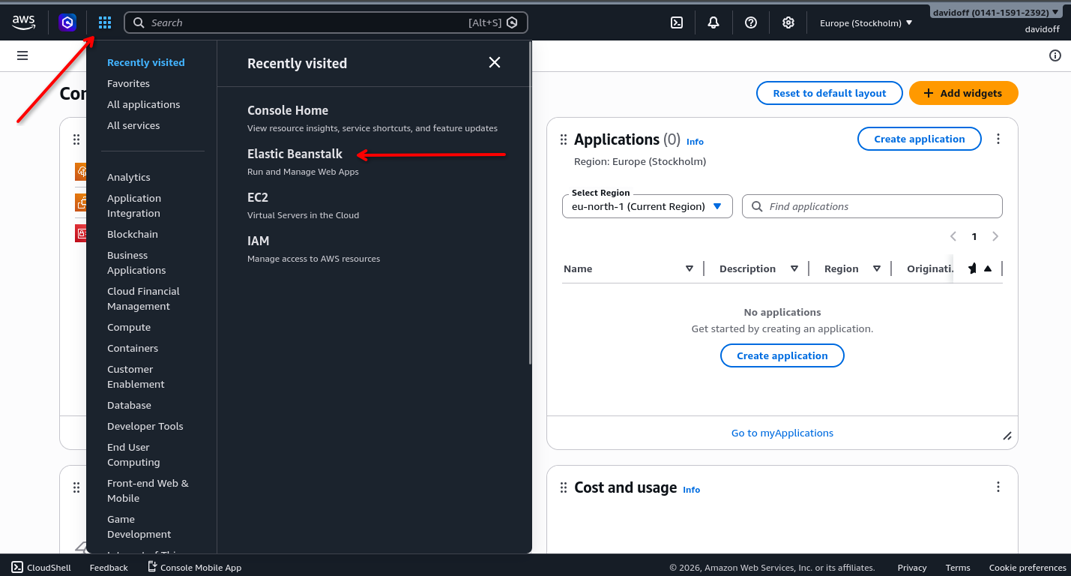Open the Services grid menu

(x=104, y=21)
